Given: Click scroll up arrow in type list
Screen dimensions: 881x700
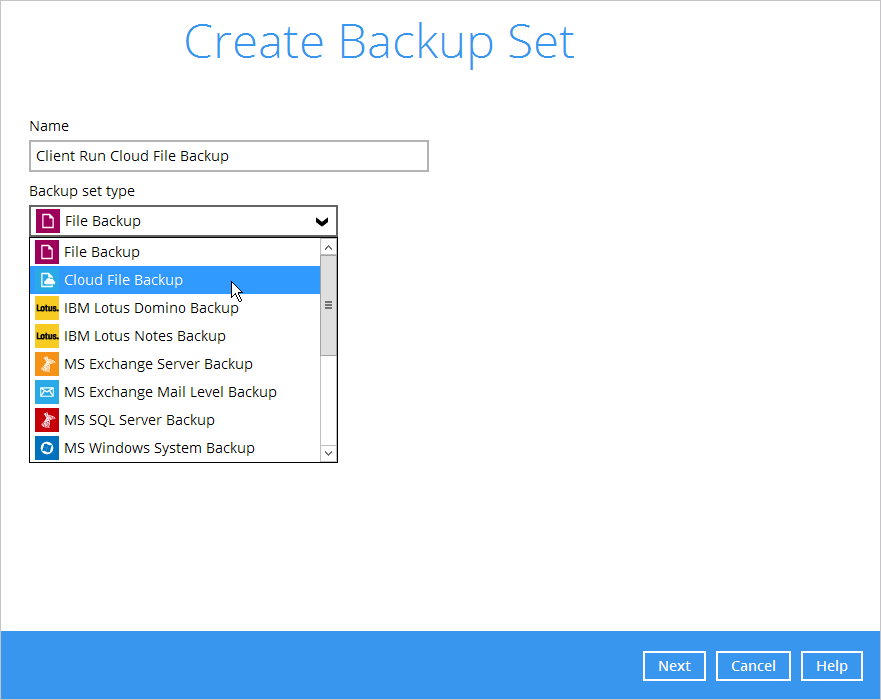Looking at the screenshot, I should 329,247.
